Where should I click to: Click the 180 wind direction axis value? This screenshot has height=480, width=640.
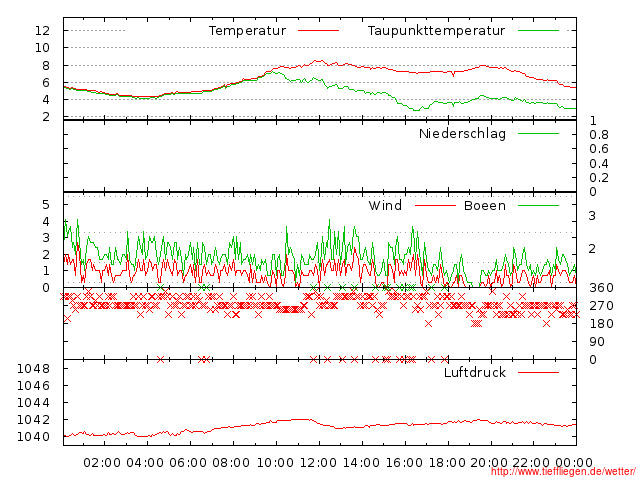[601, 324]
